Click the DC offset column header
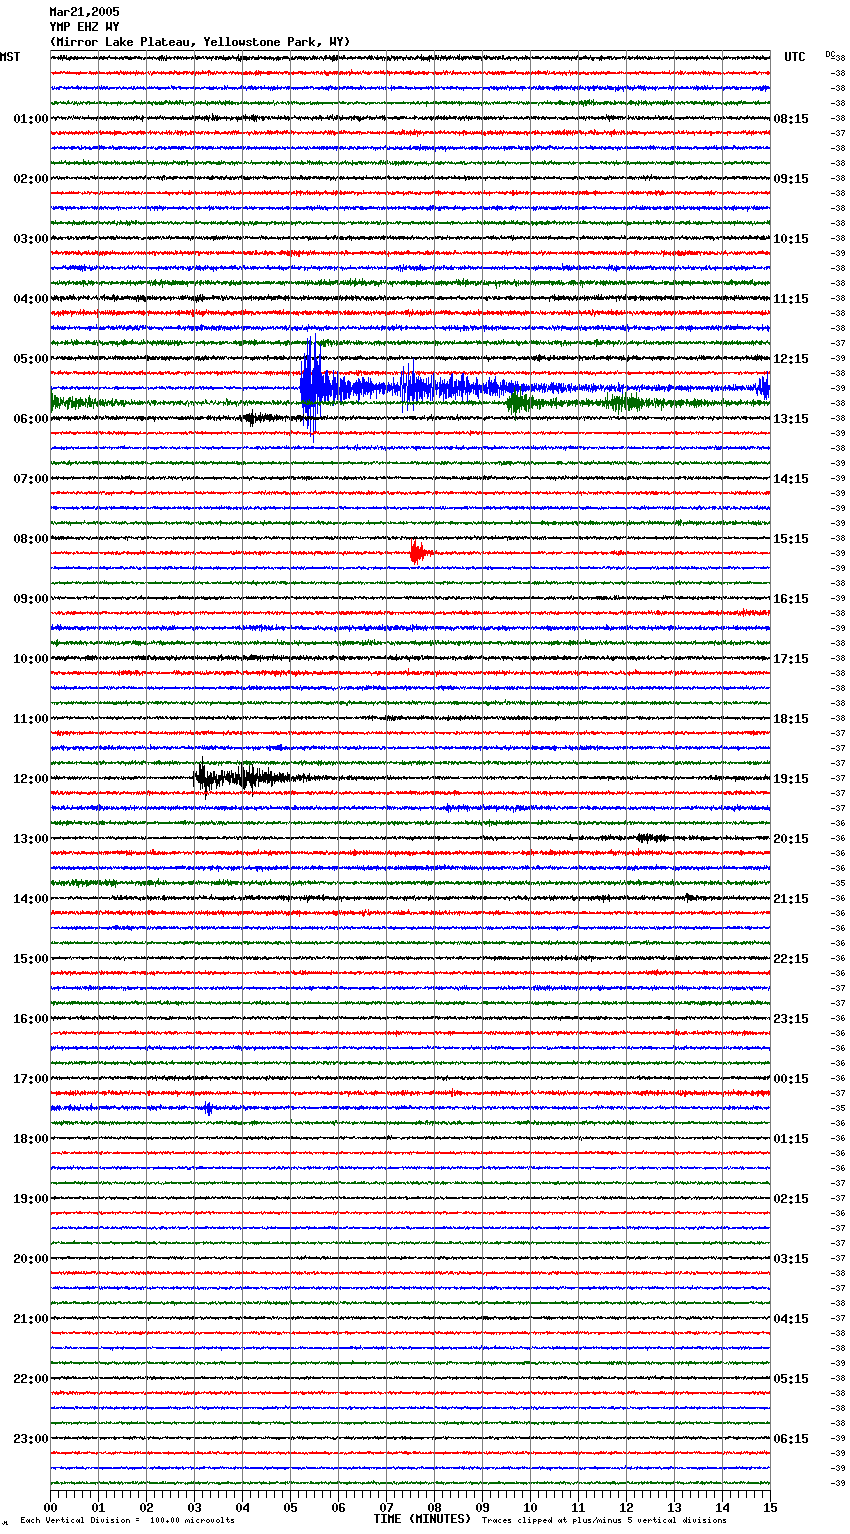 pos(830,54)
